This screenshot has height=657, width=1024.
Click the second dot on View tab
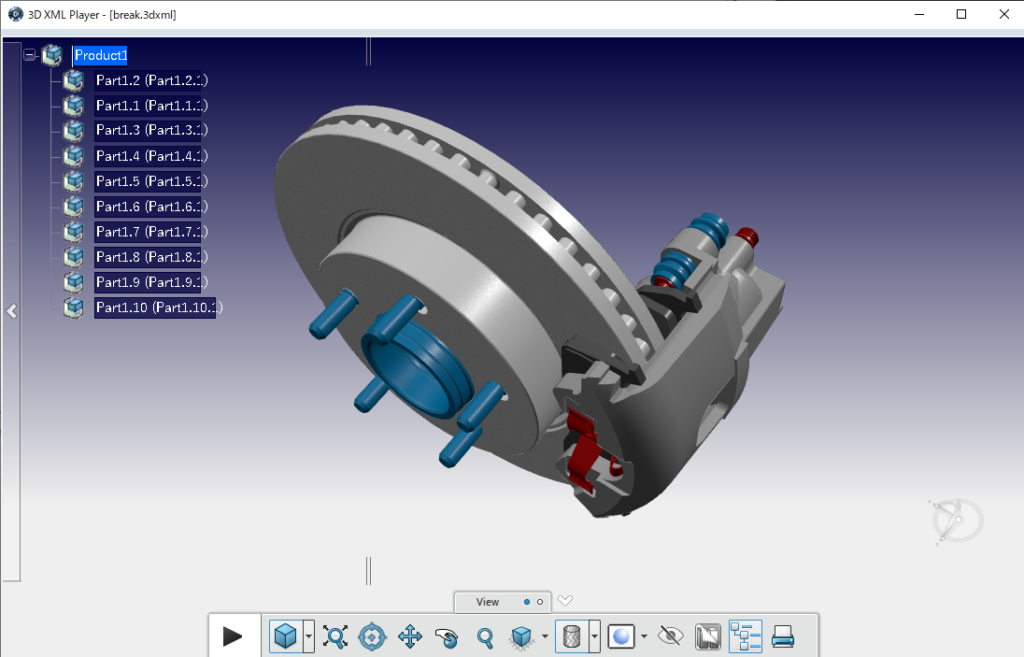540,601
